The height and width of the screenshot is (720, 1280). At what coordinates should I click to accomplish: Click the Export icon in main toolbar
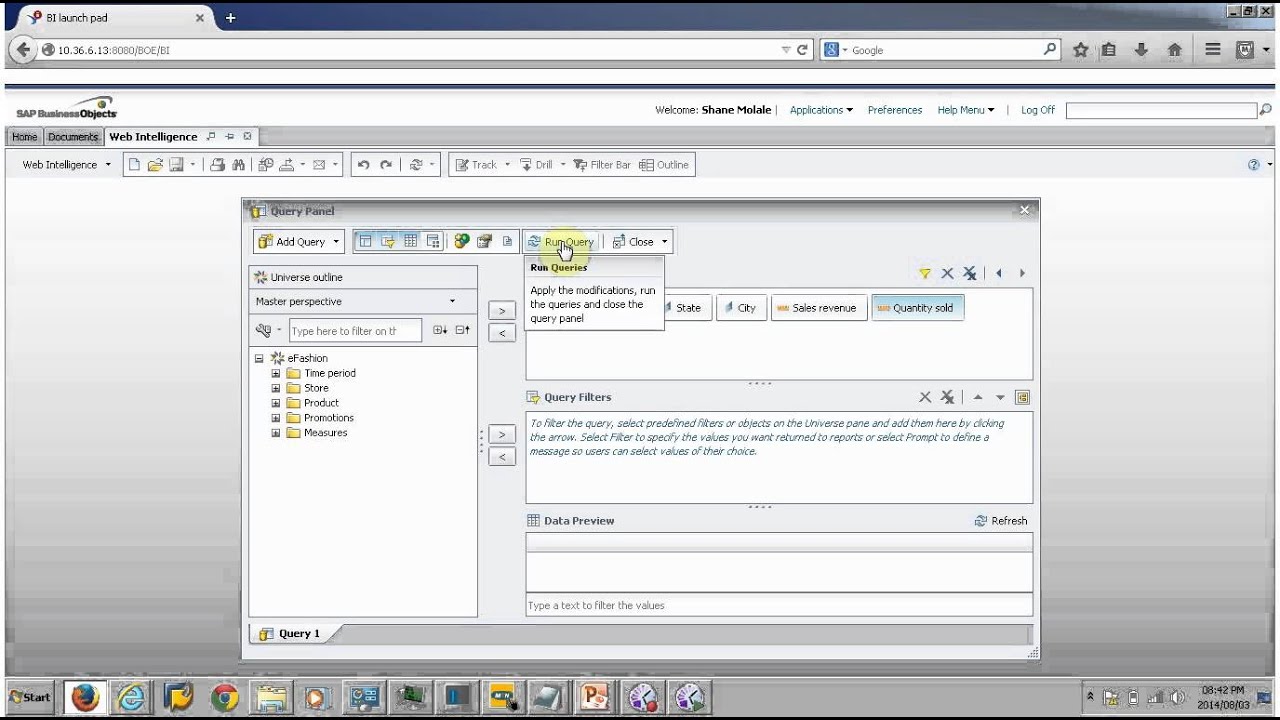[286, 165]
